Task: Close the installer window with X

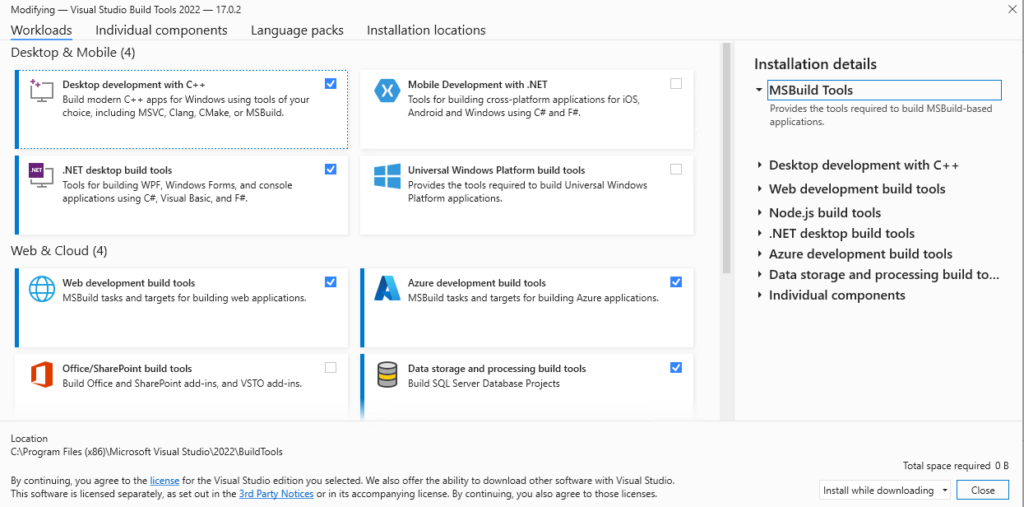Action: [1010, 8]
